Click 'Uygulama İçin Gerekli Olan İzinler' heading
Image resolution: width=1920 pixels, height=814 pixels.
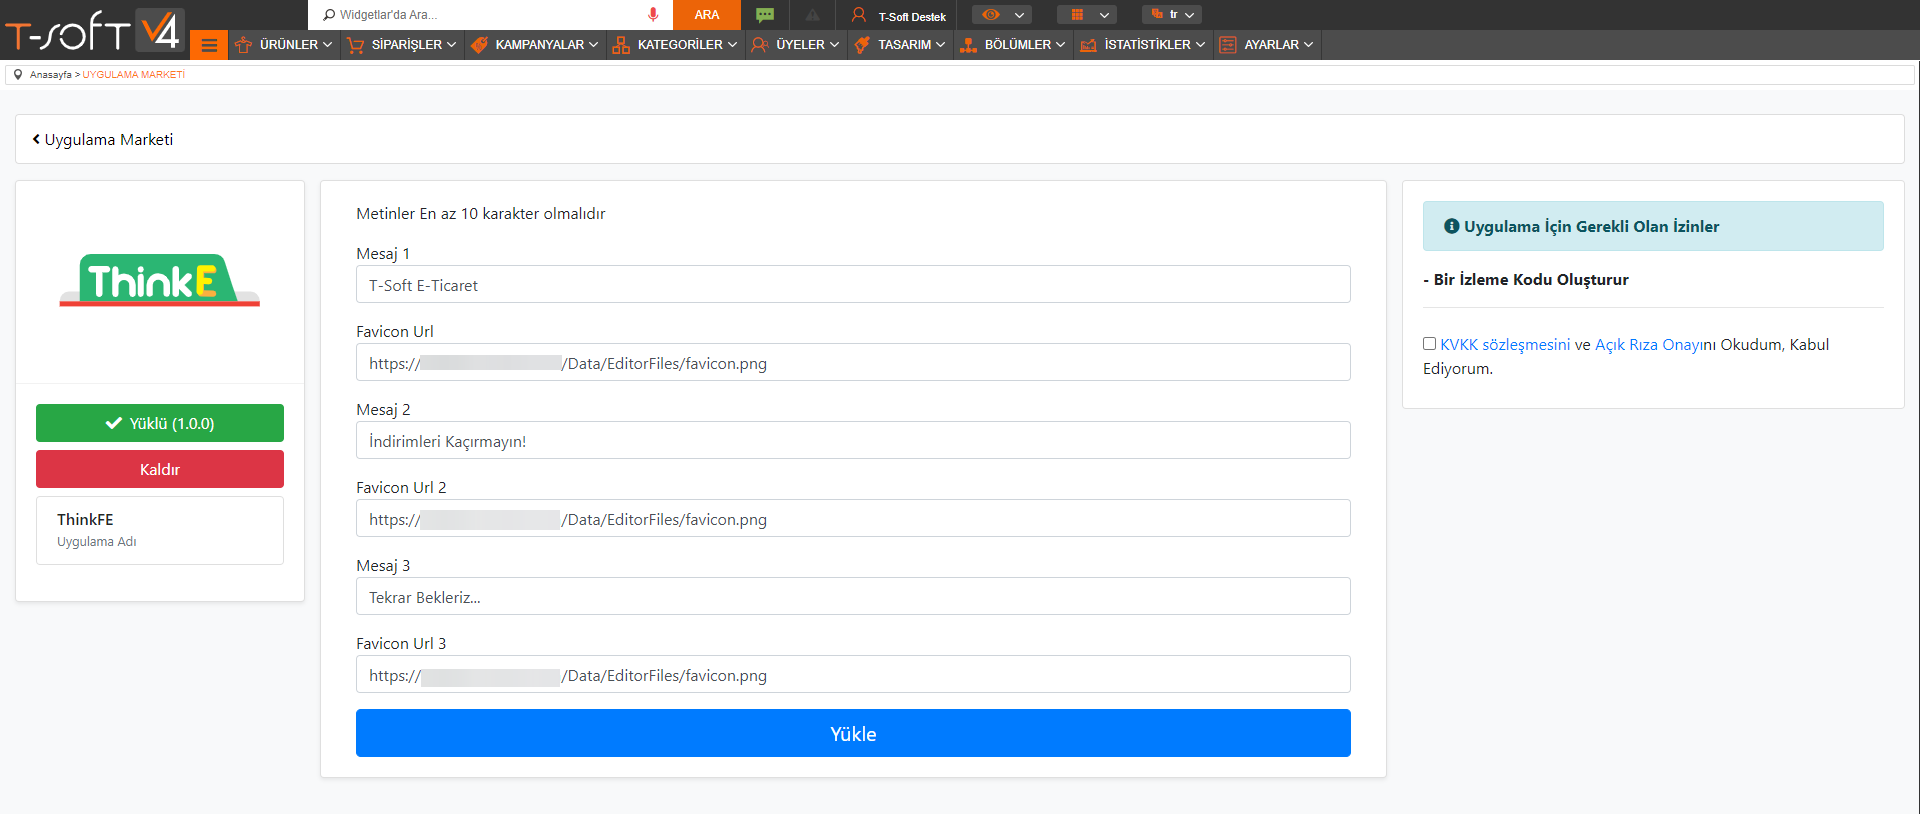1591,227
